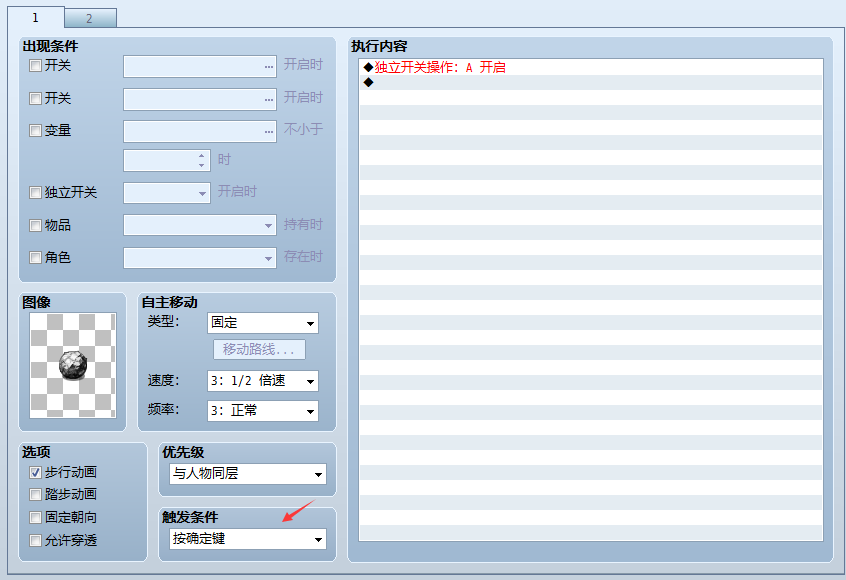This screenshot has width=846, height=580.
Task: Uncheck the 步行动画 option
Action: point(35,473)
